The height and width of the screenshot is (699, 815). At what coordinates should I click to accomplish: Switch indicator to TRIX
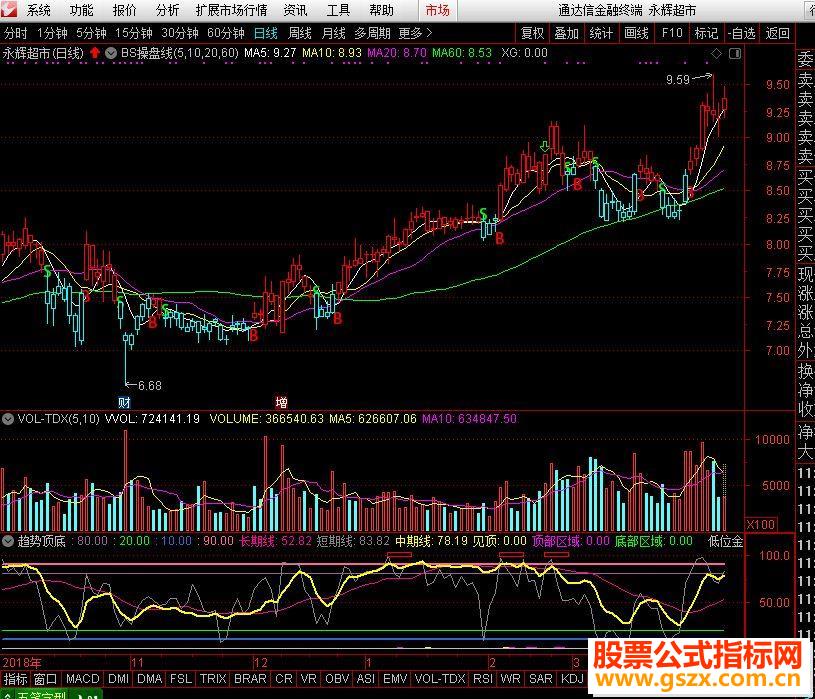click(x=213, y=679)
